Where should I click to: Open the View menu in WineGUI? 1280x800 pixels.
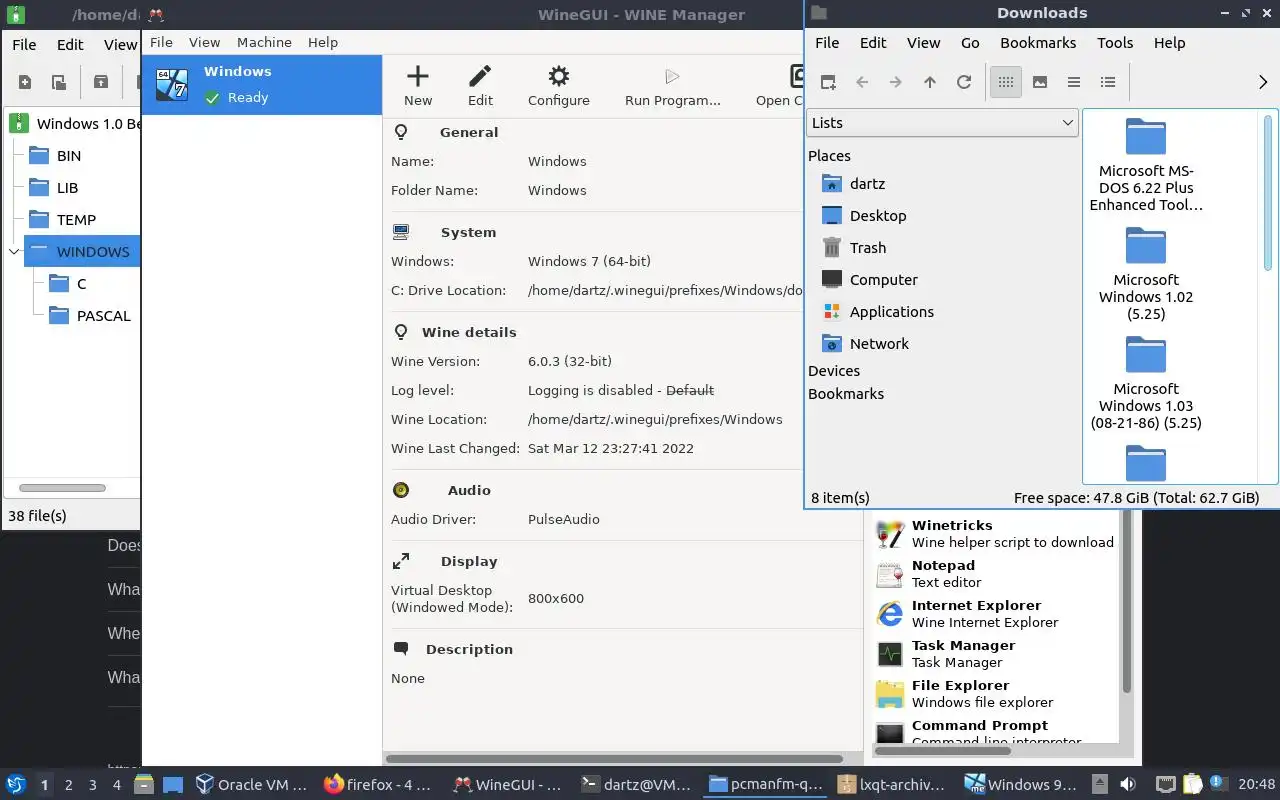tap(204, 42)
